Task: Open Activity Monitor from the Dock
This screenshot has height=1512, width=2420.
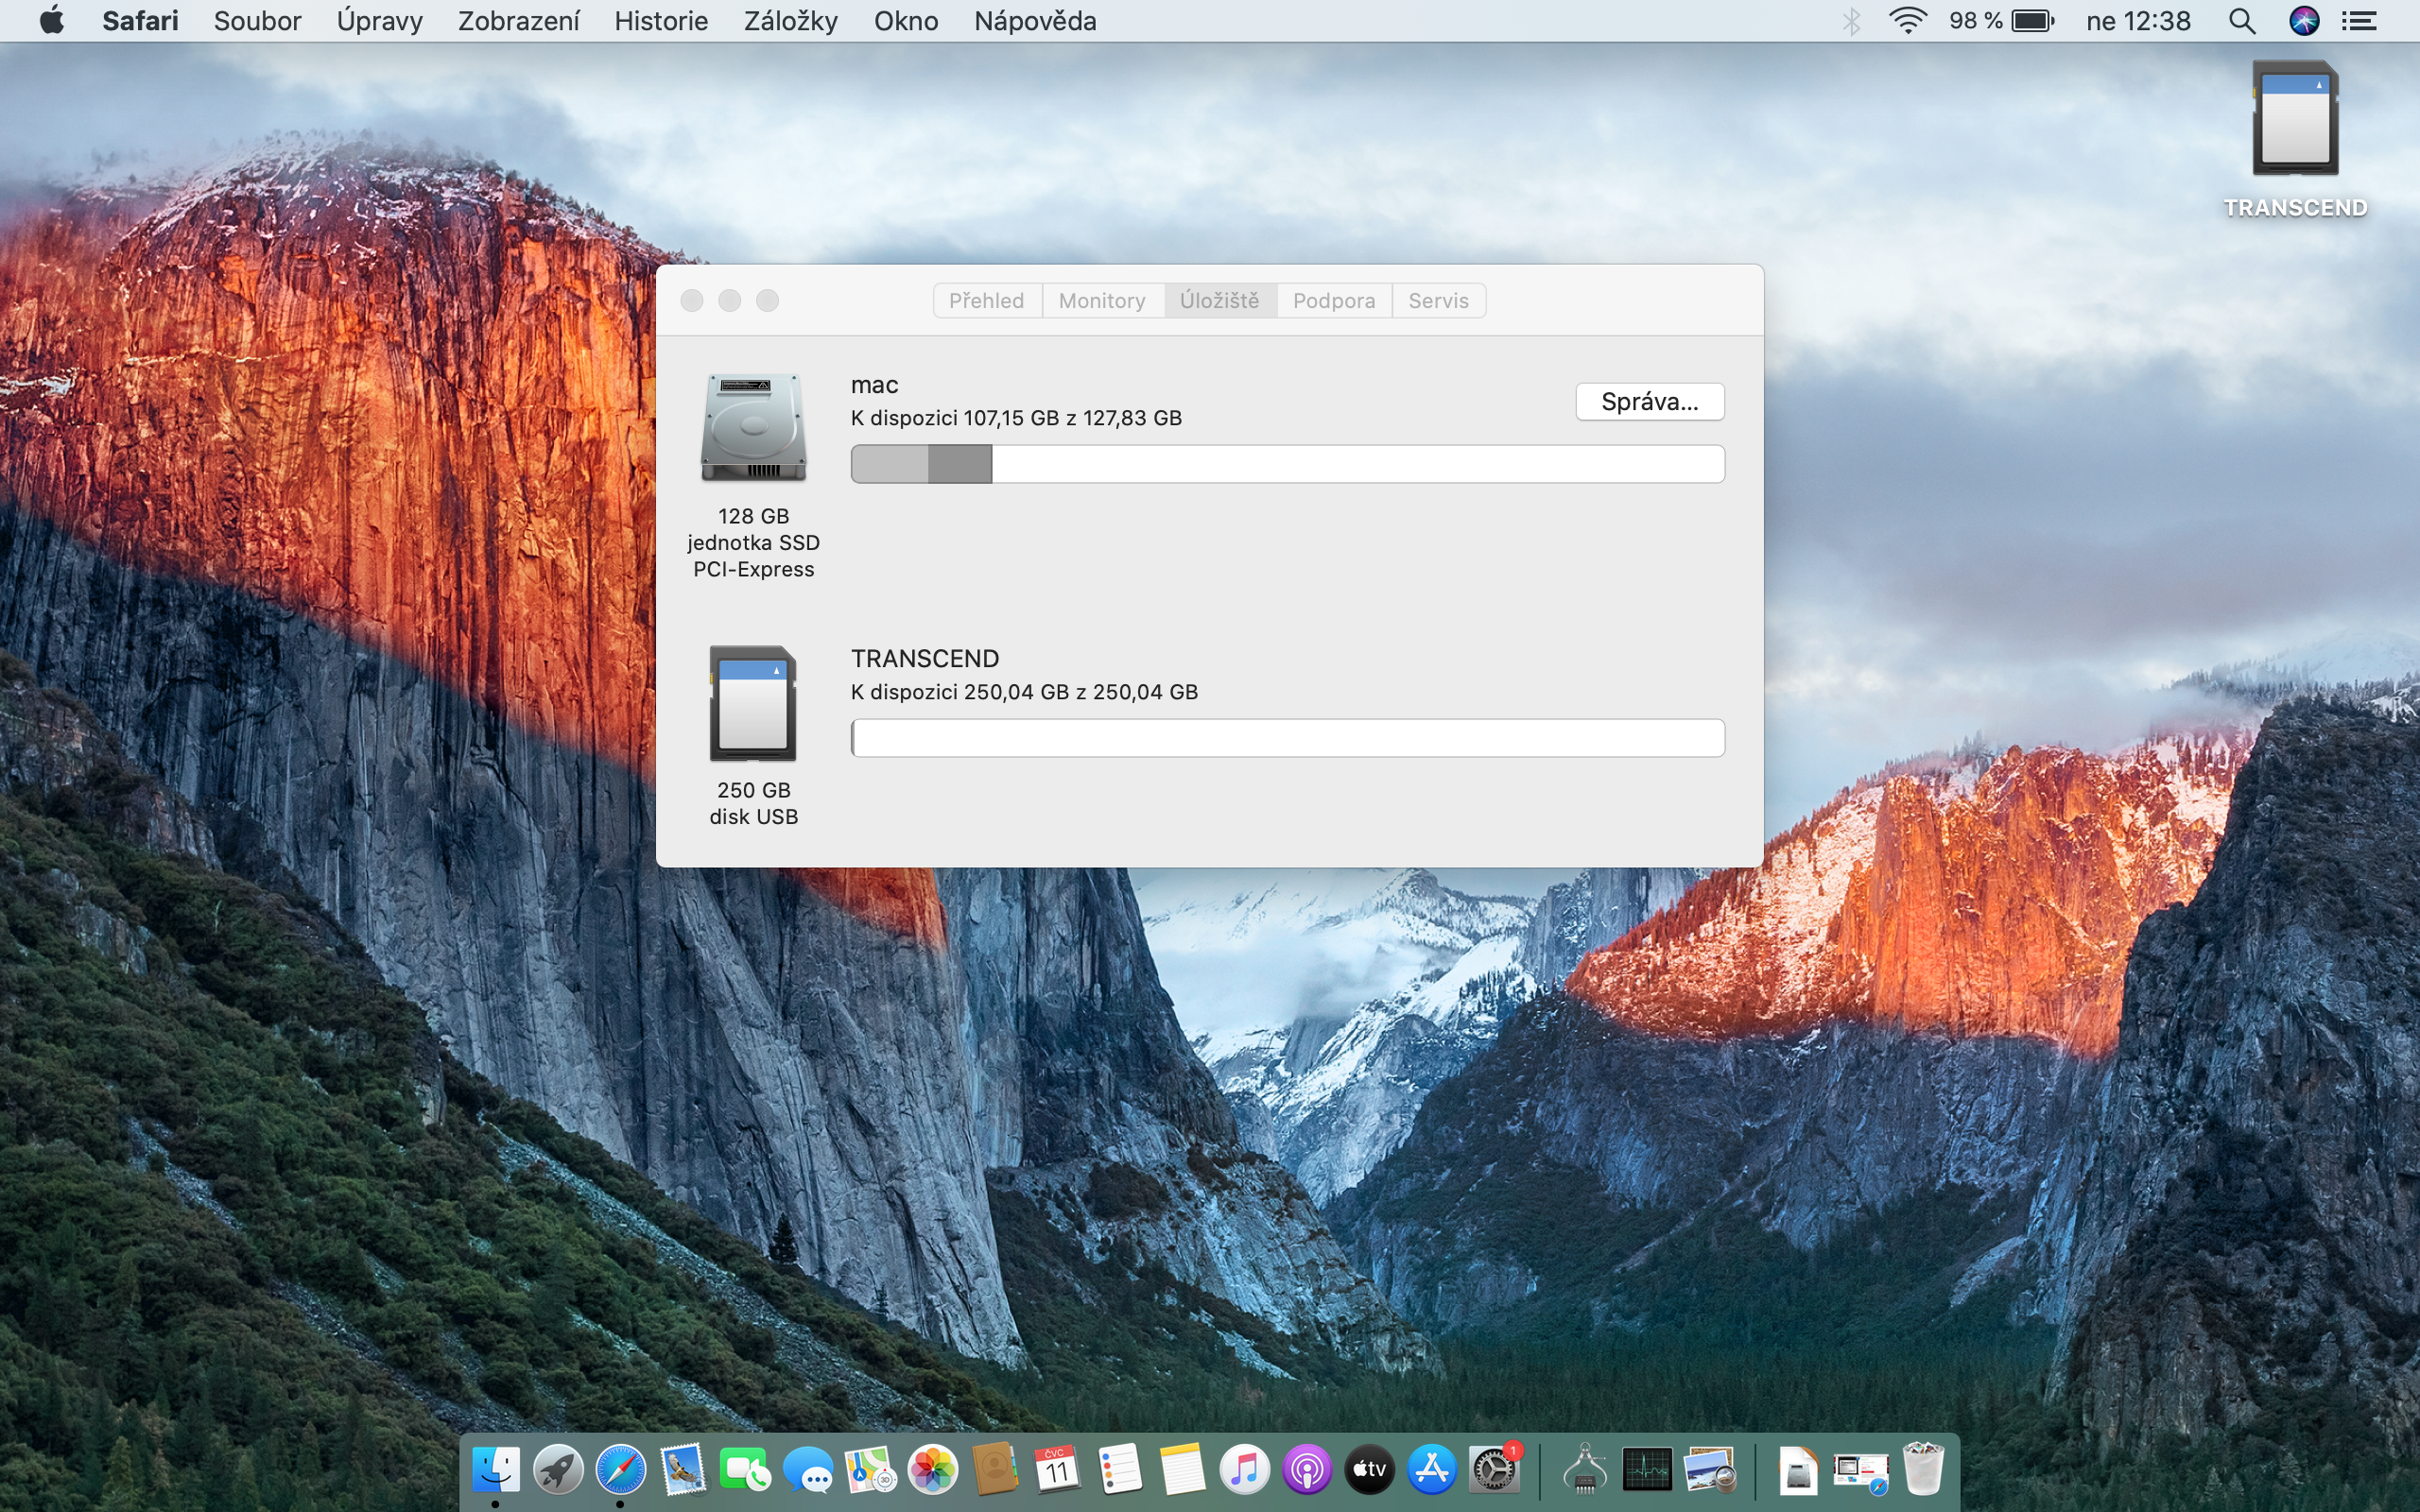Action: pos(1647,1470)
